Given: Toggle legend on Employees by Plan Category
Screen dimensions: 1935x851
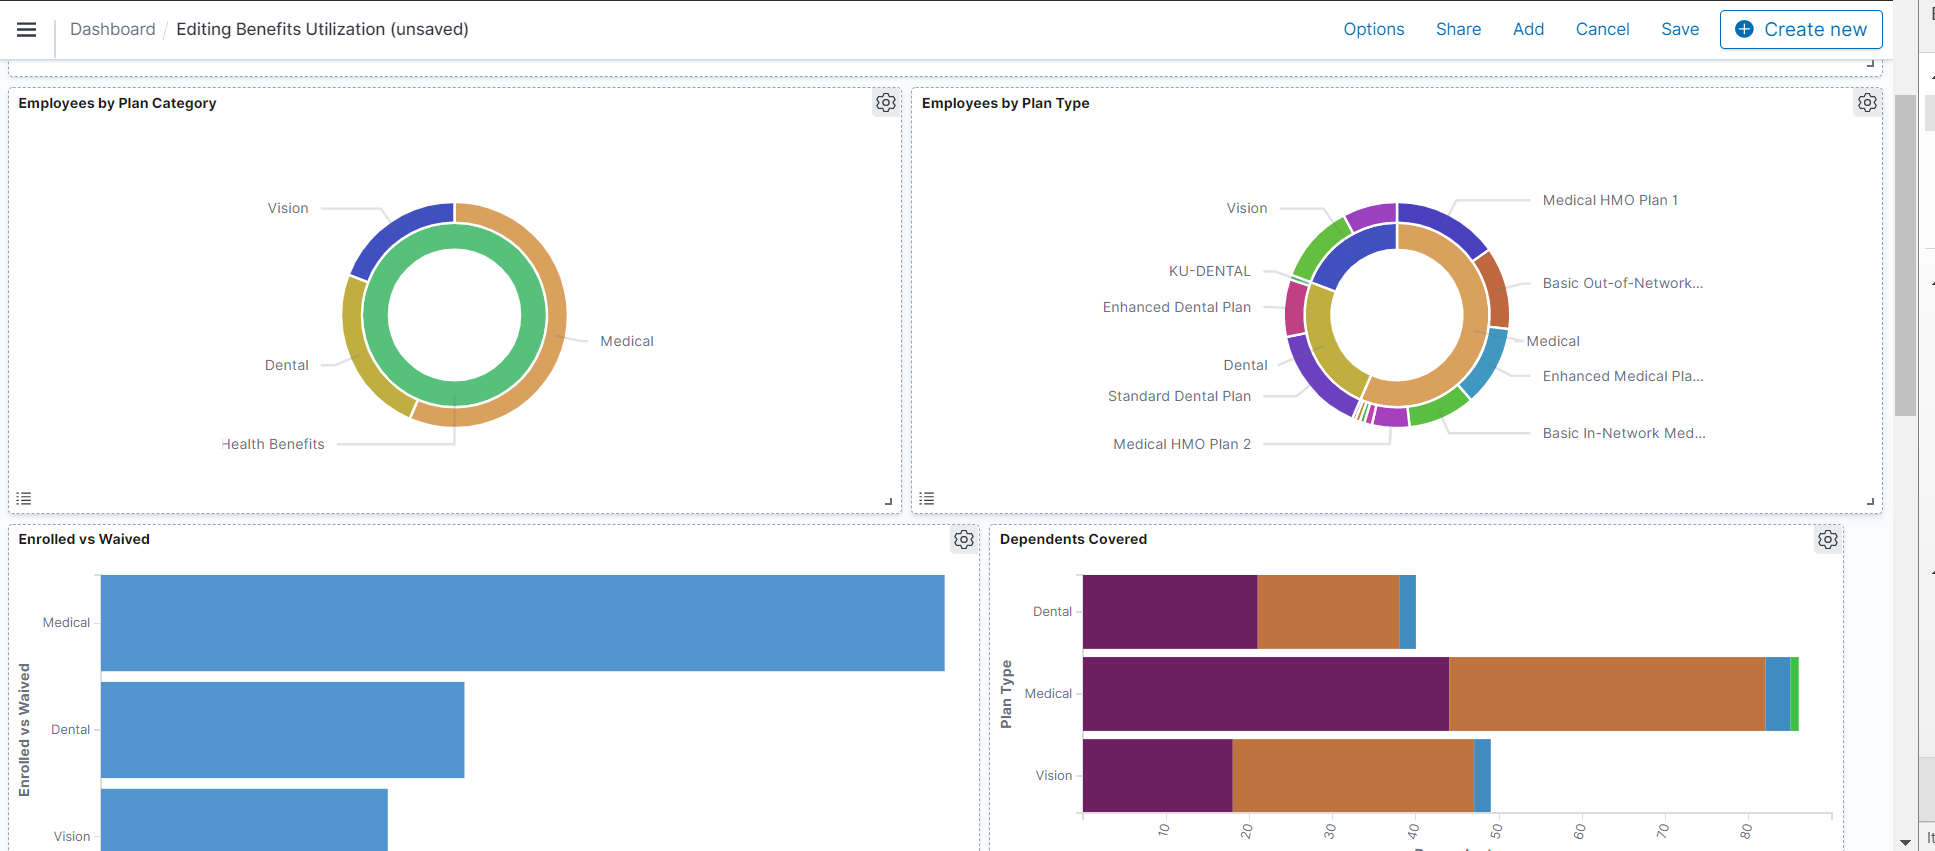Looking at the screenshot, I should (24, 498).
